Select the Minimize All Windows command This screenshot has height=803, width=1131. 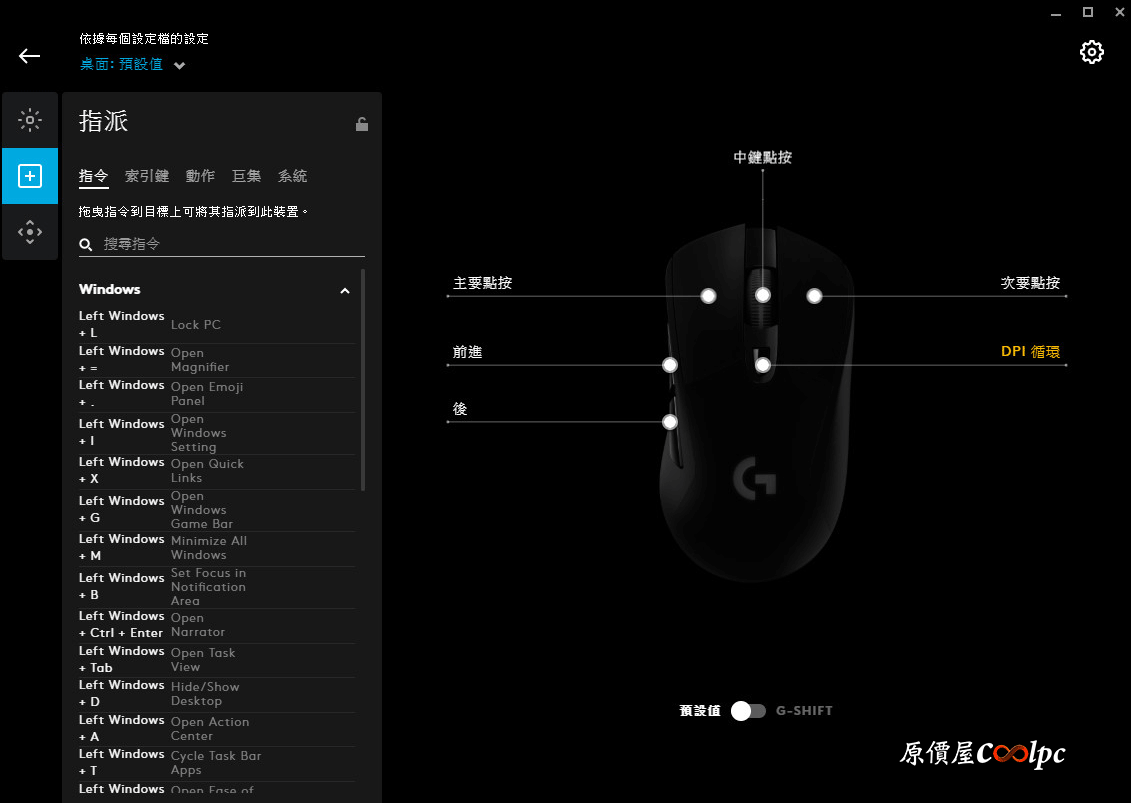point(217,548)
